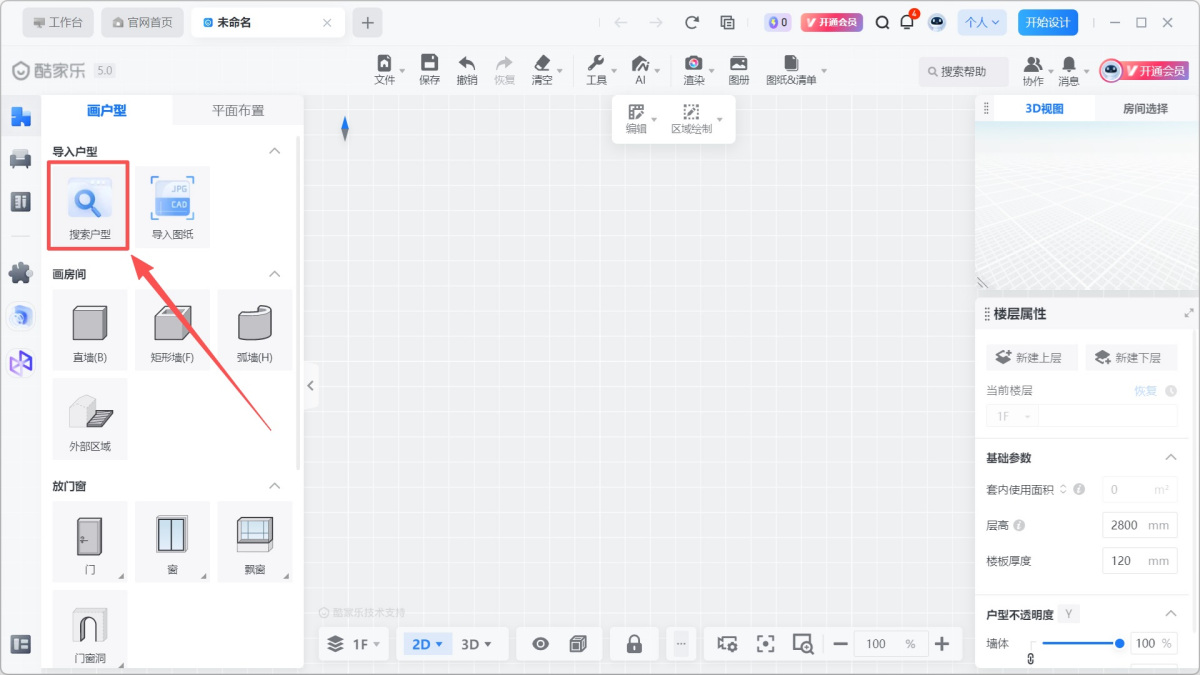Click the Clear (清空) eraser icon
The height and width of the screenshot is (675, 1200).
[x=542, y=69]
